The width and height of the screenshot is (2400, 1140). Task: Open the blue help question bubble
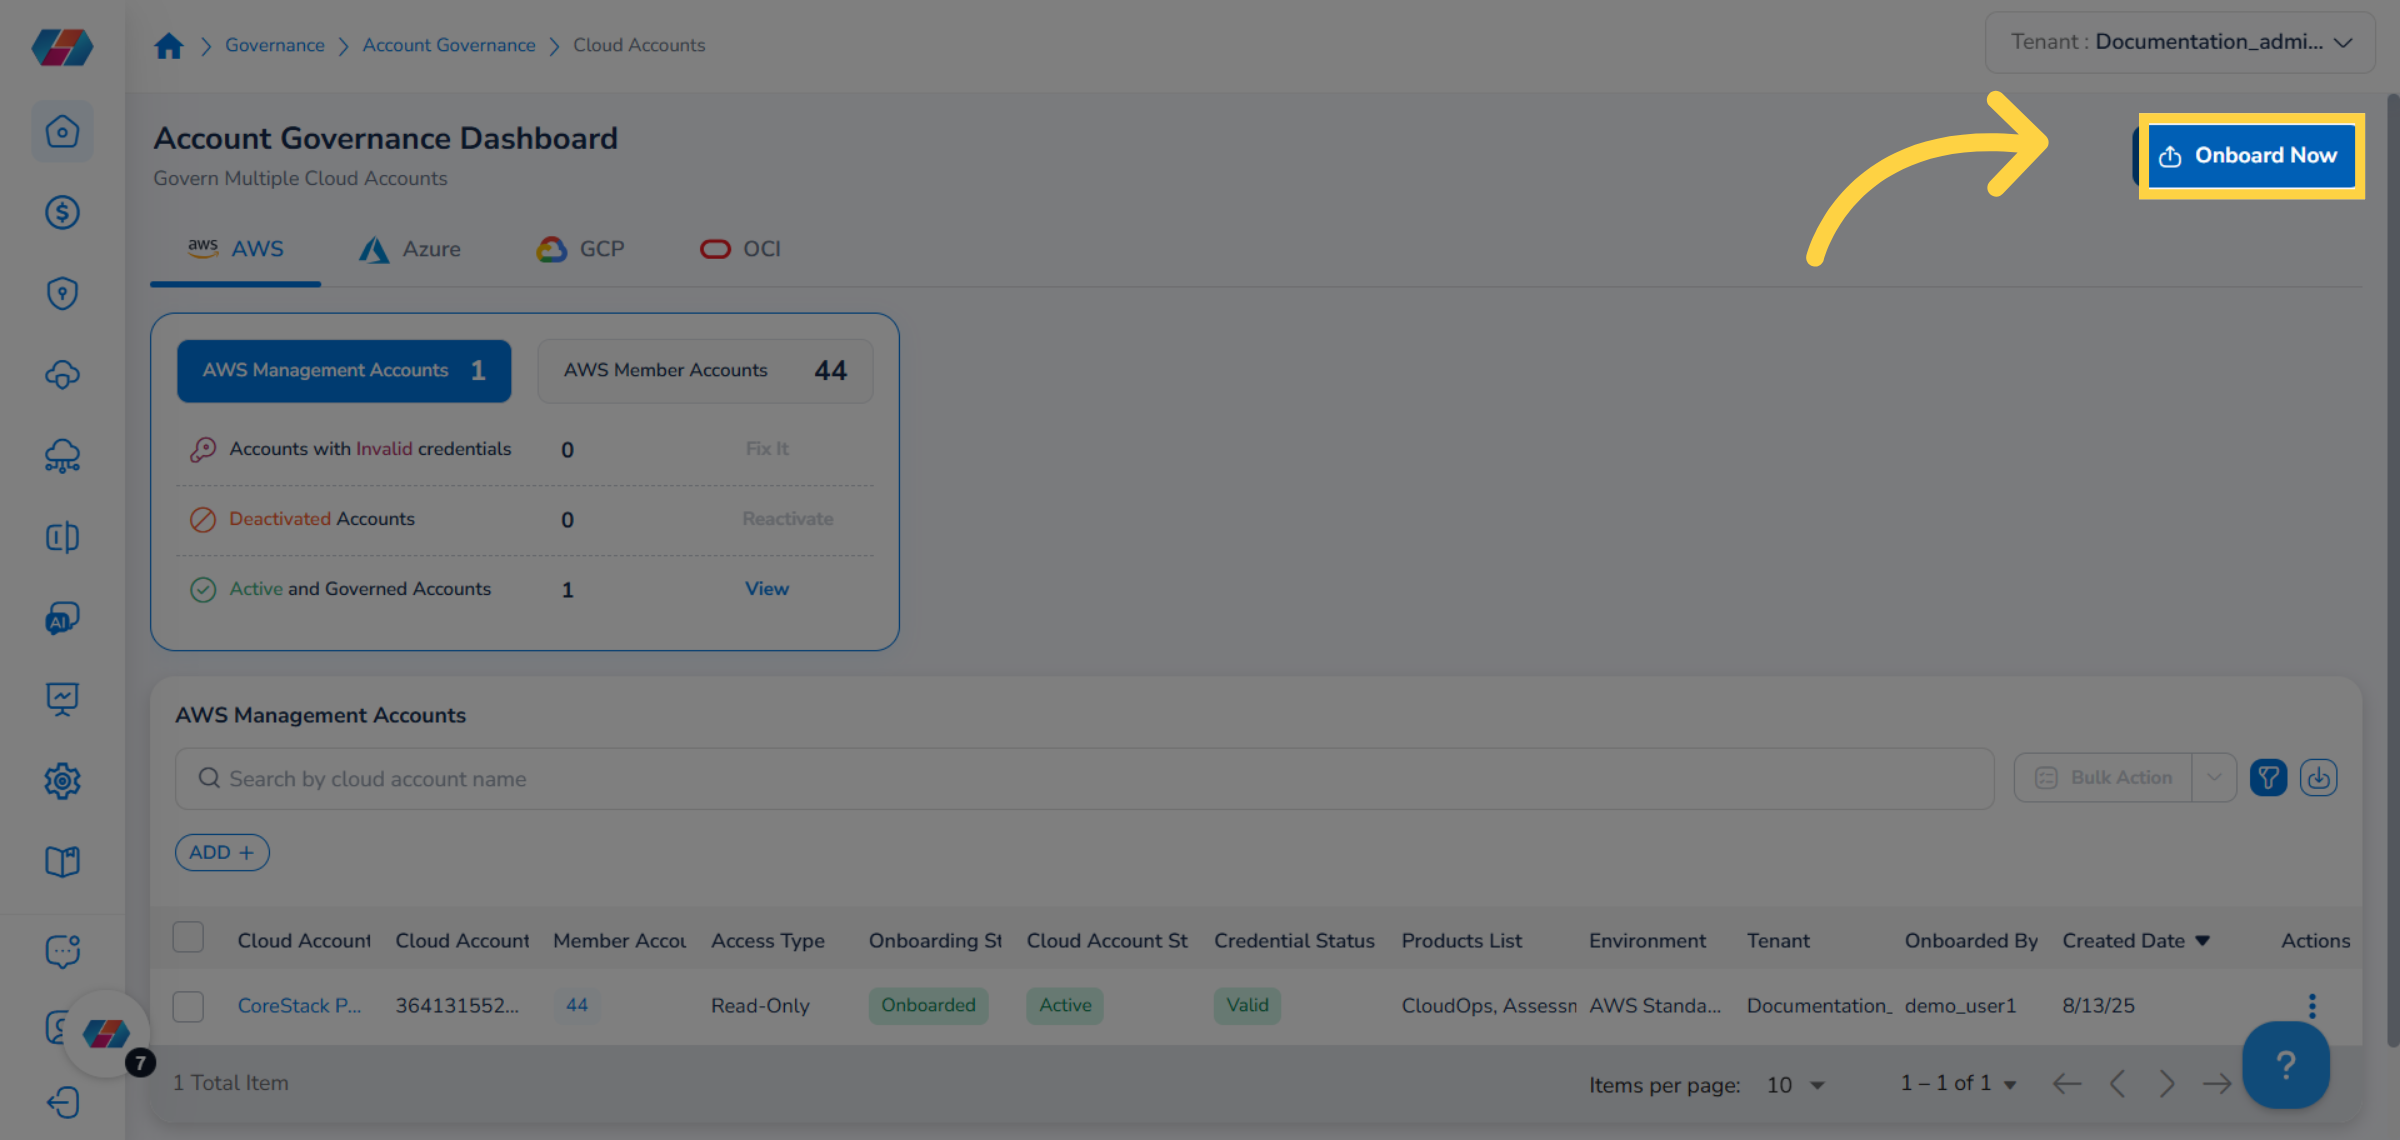point(2285,1065)
